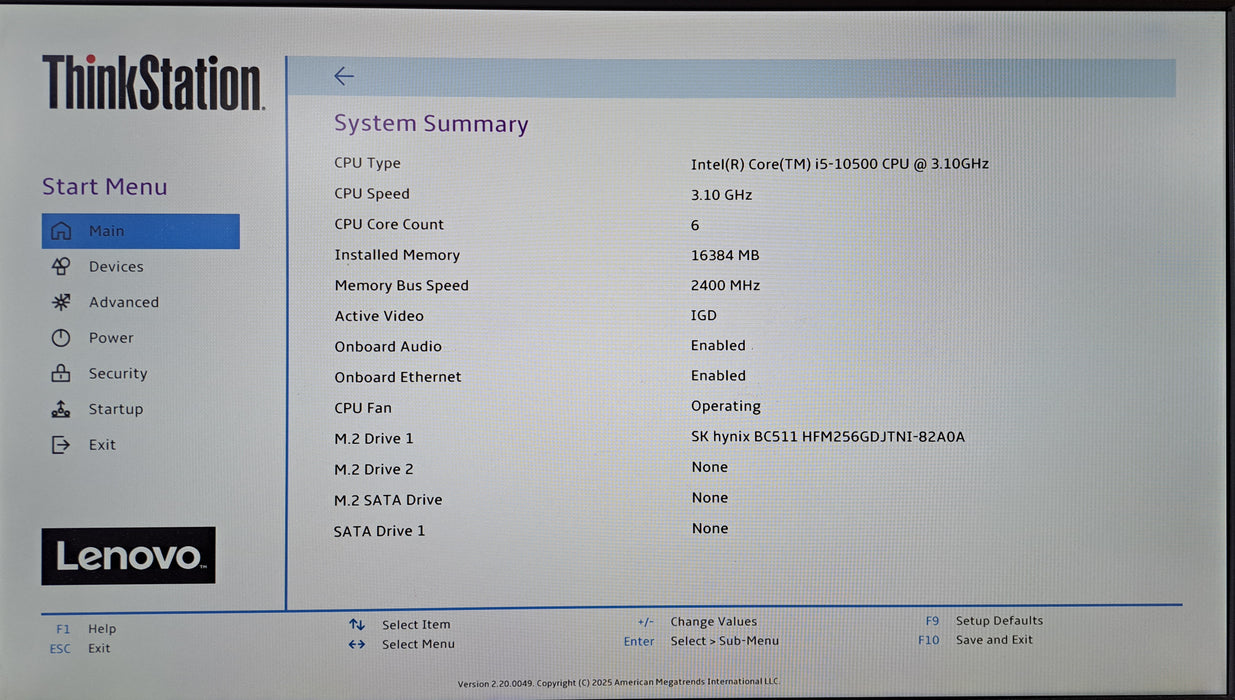The height and width of the screenshot is (700, 1235).
Task: Select the M.2 SATA Drive label
Action: (x=388, y=500)
